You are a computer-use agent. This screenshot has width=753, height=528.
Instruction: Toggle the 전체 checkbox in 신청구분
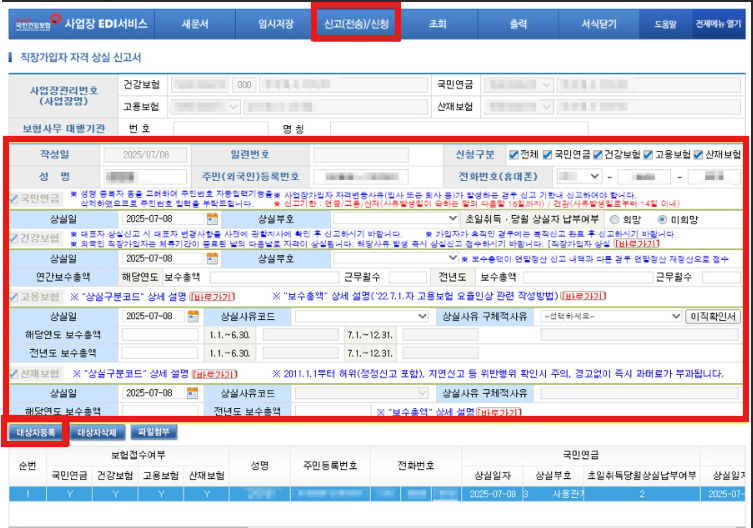513,155
